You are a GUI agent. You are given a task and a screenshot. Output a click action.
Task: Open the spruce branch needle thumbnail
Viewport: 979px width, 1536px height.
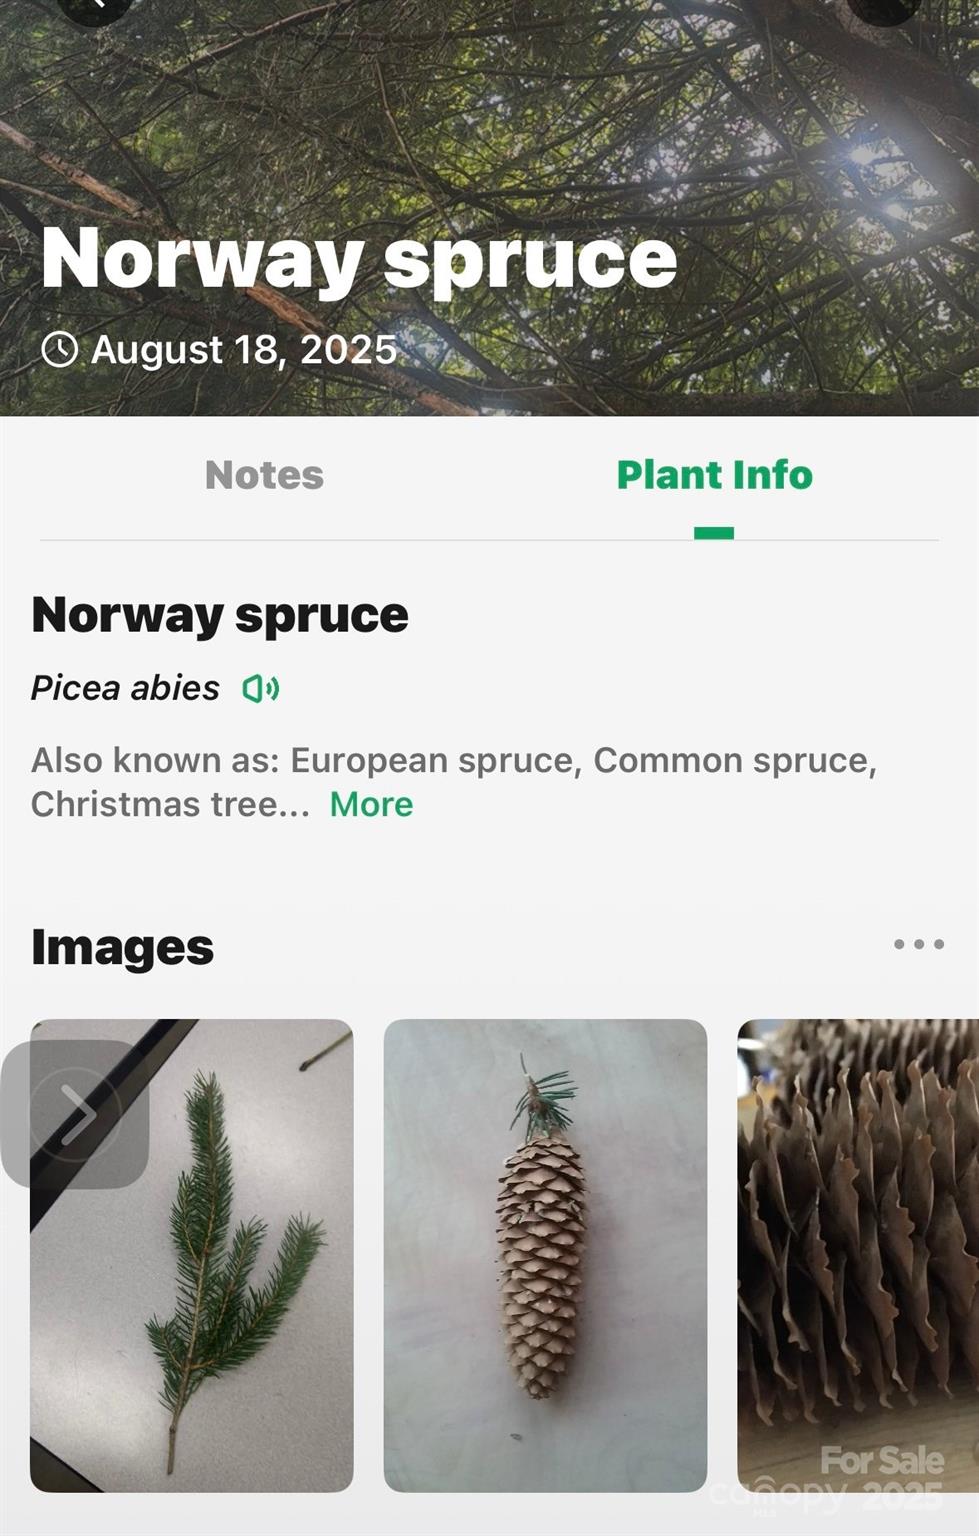coord(192,1255)
